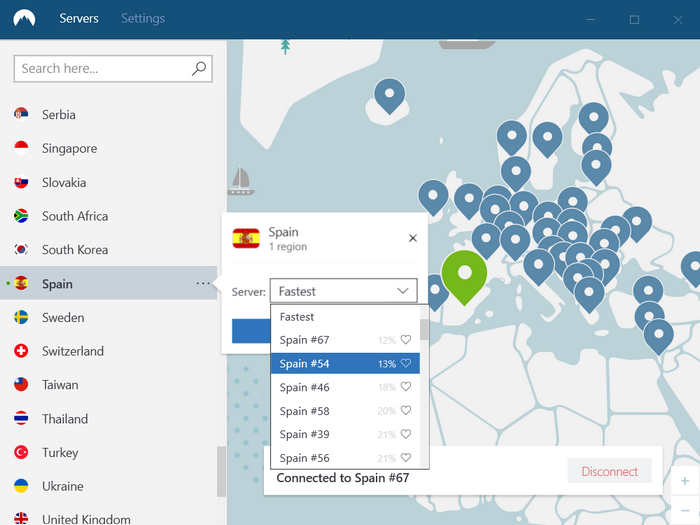Viewport: 700px width, 525px height.
Task: Open the Servers tab
Action: pyautogui.click(x=79, y=18)
